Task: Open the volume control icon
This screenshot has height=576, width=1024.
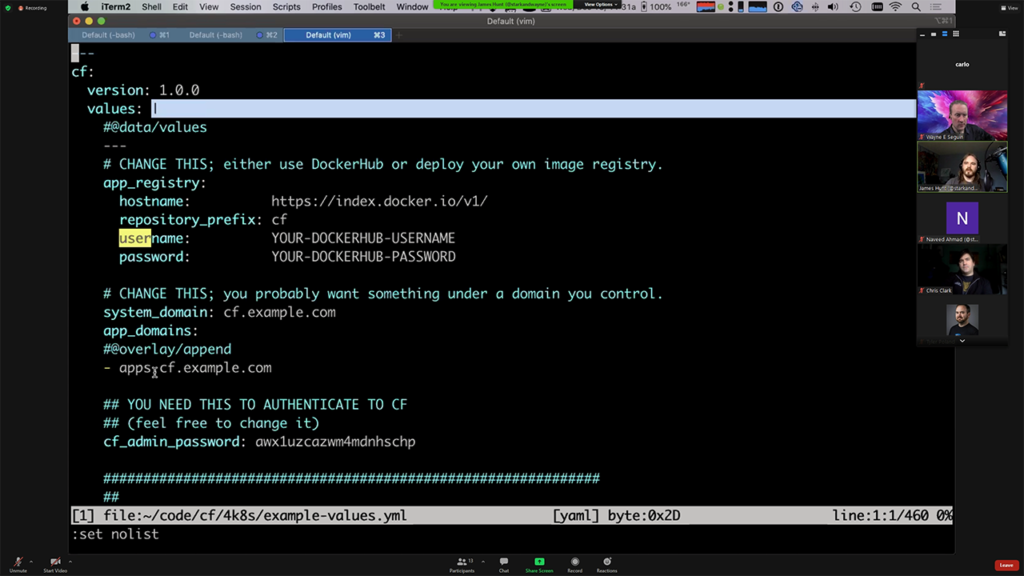Action: click(x=833, y=7)
